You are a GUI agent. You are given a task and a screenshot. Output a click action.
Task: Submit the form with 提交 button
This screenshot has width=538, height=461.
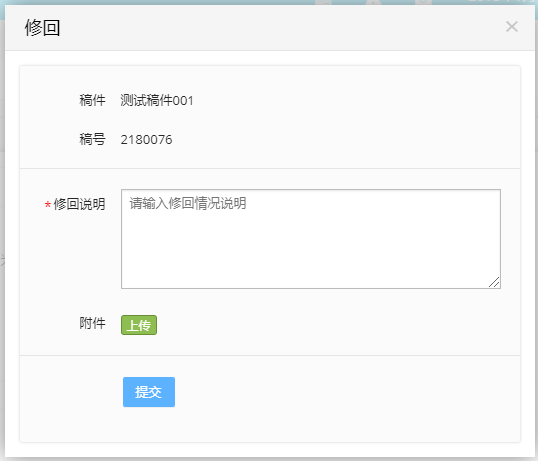149,392
